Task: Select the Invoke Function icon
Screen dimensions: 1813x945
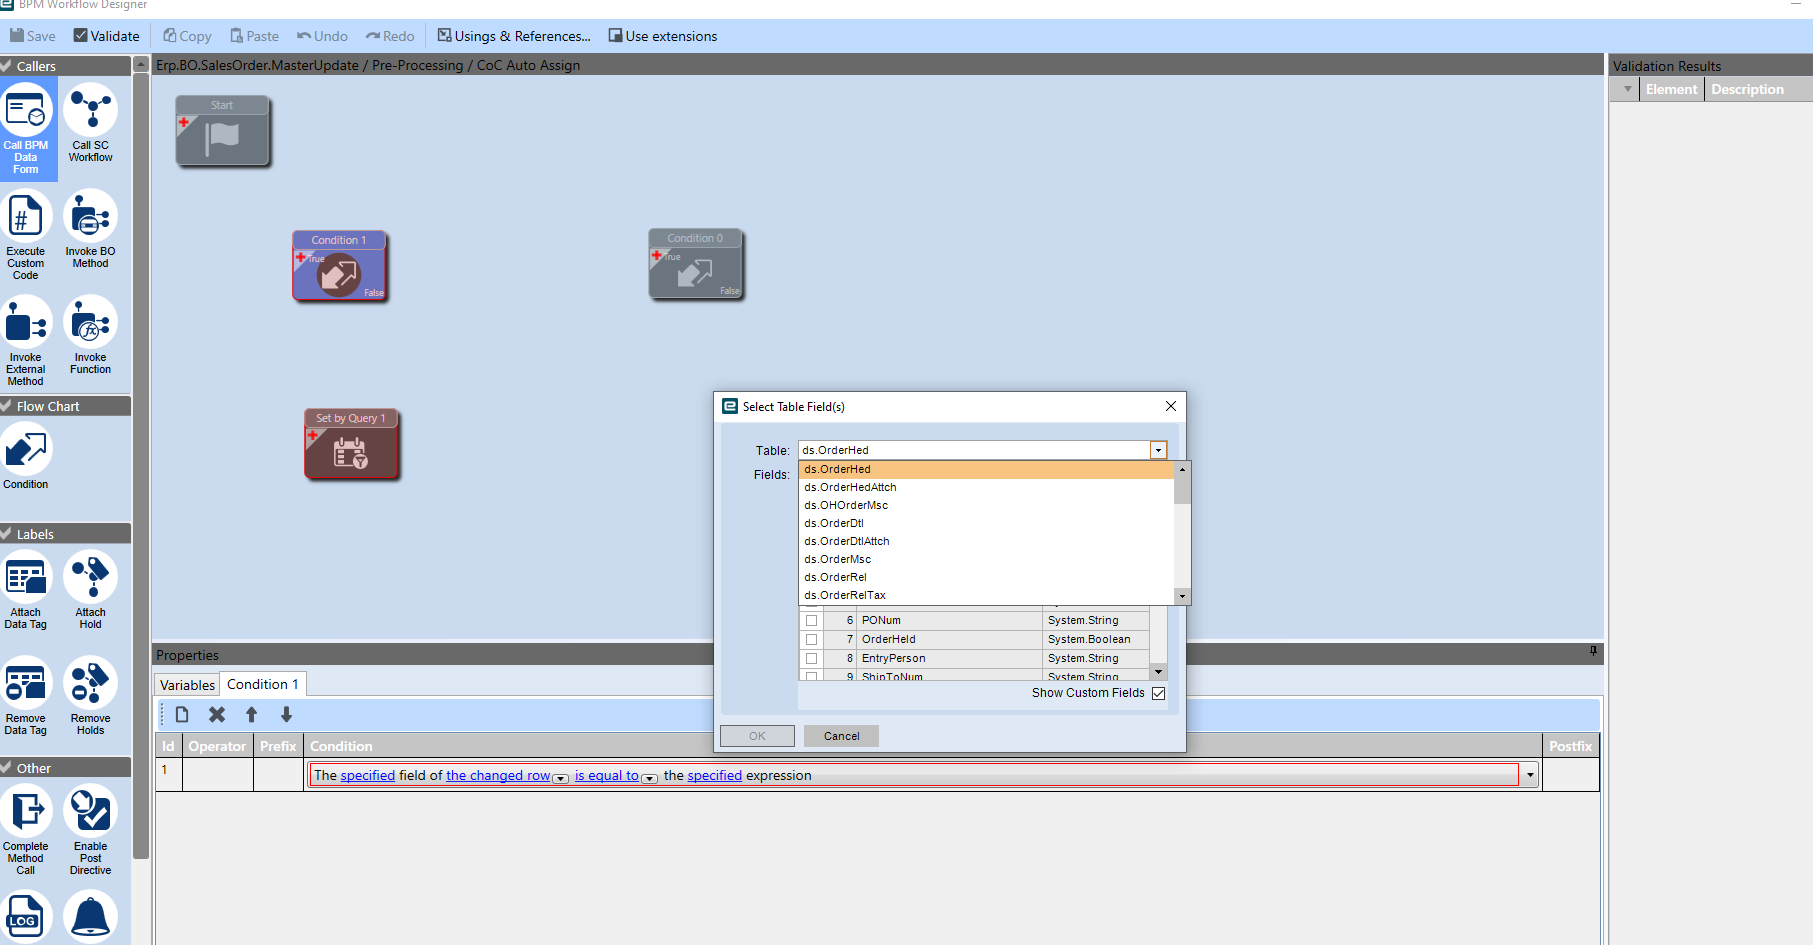Action: pyautogui.click(x=90, y=335)
